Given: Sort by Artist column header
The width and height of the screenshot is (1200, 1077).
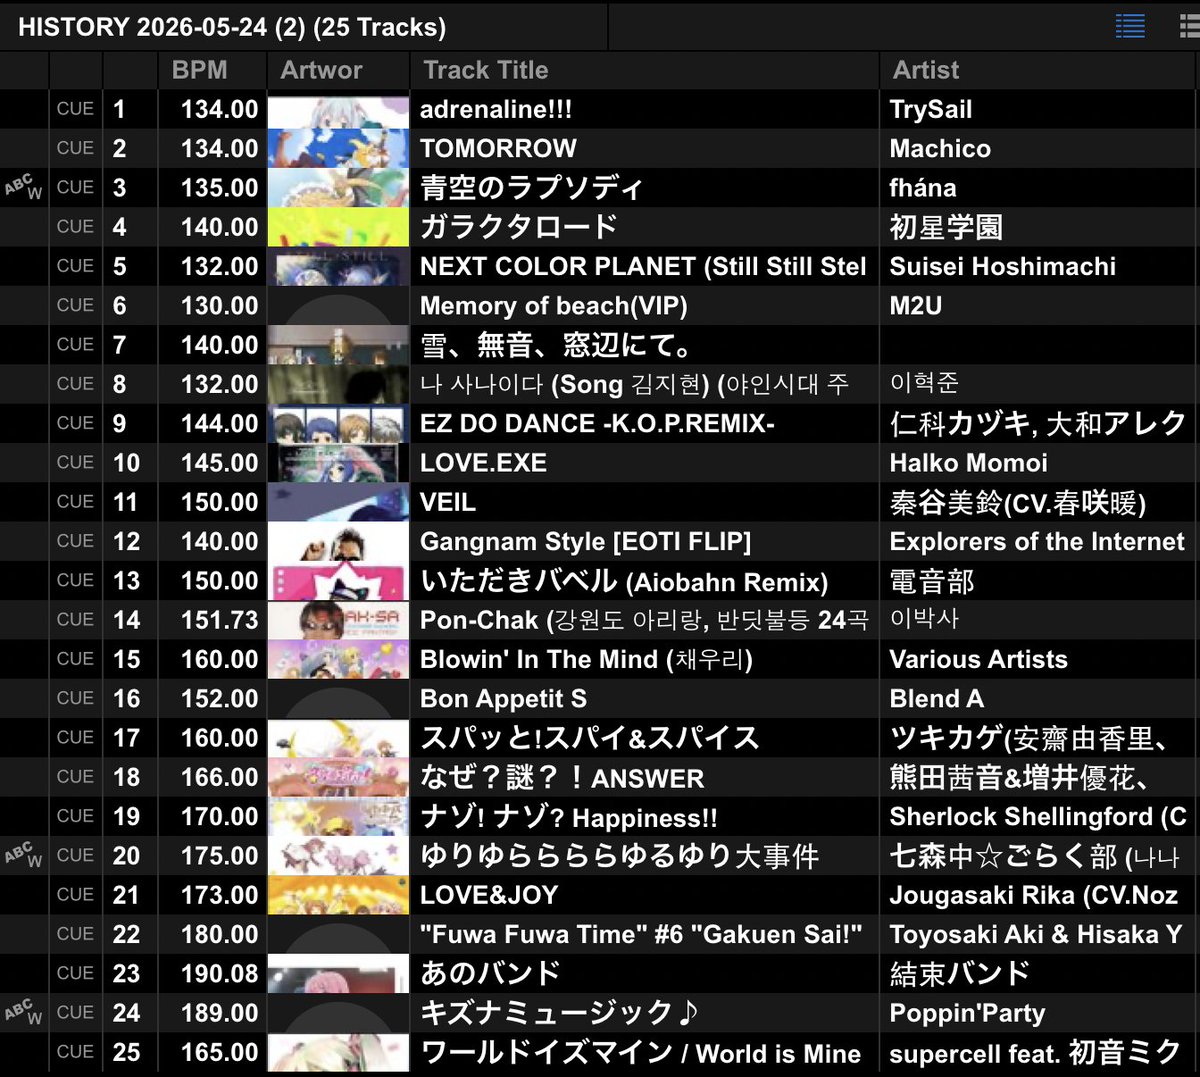Looking at the screenshot, I should point(926,70).
